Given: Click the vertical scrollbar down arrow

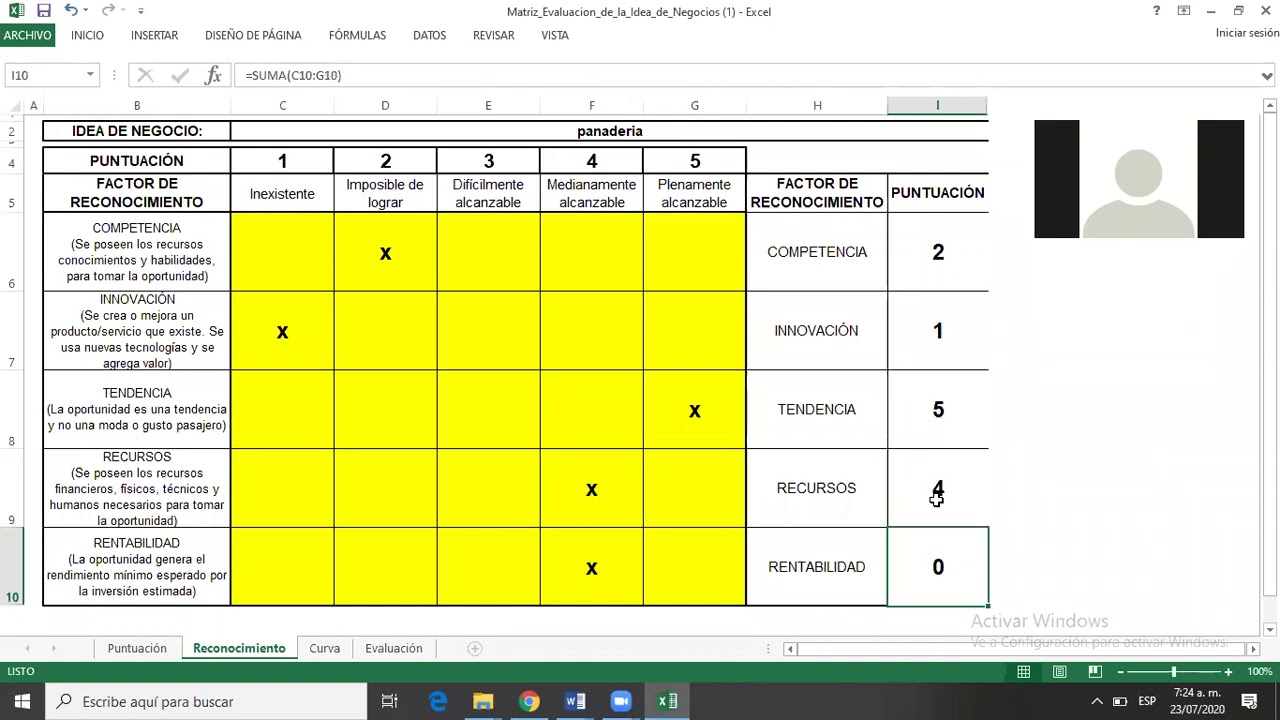Looking at the screenshot, I should [1270, 629].
